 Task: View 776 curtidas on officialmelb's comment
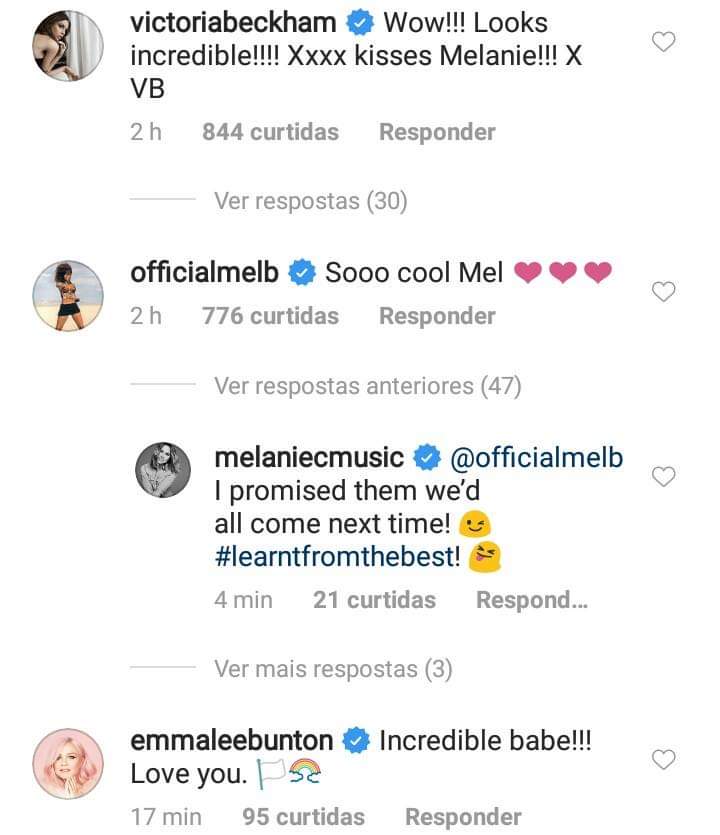[x=270, y=316]
